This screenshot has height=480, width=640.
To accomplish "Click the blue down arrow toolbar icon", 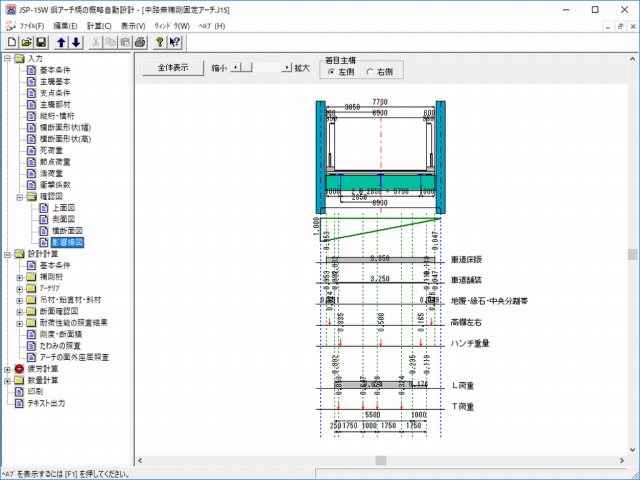I will (x=75, y=42).
